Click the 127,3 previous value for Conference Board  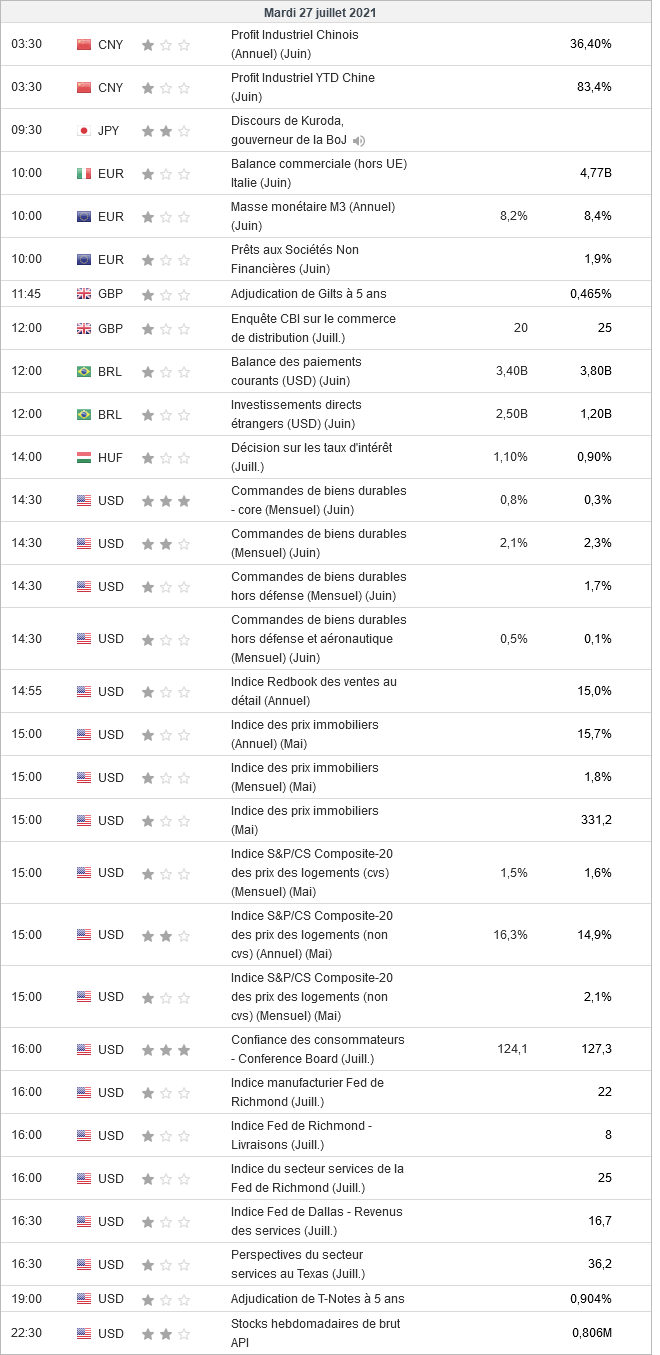click(595, 1049)
